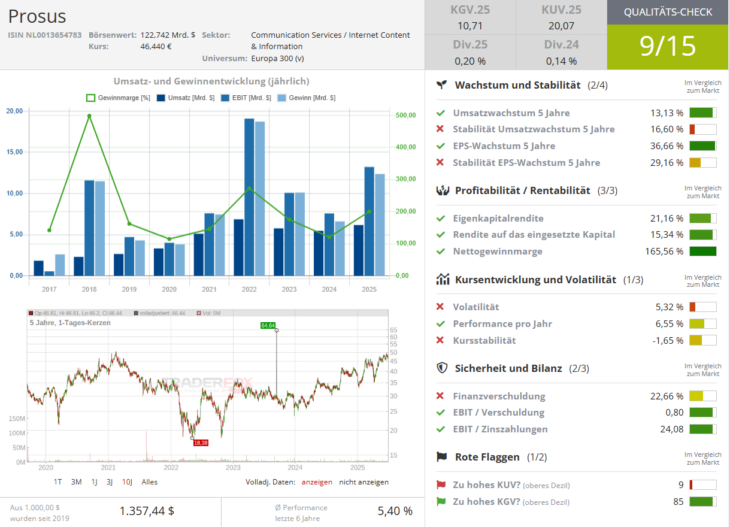Switch price chart to 3M range
Image resolution: width=730 pixels, height=527 pixels.
(76, 482)
